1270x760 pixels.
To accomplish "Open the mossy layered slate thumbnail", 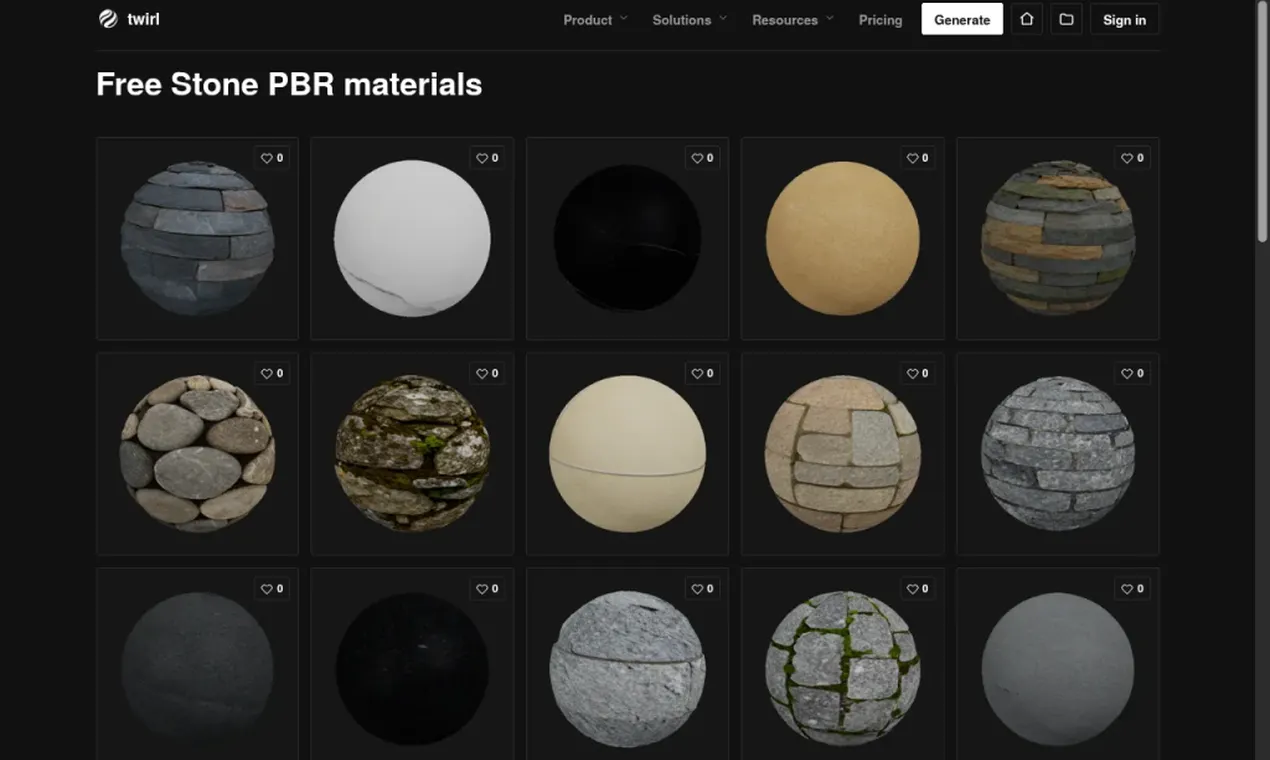I will coord(1058,238).
